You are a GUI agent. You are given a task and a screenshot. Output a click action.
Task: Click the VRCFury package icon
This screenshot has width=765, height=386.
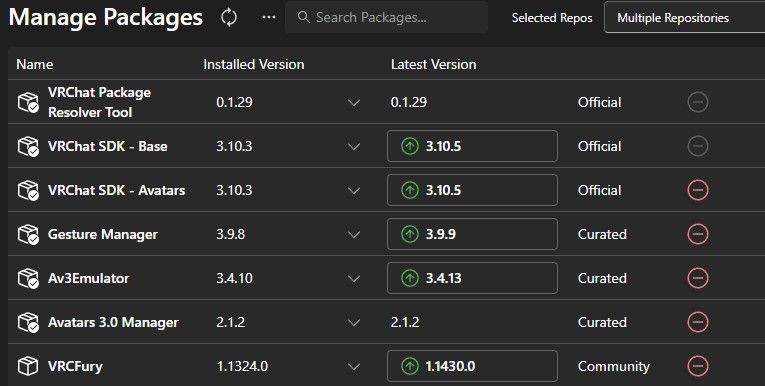pos(28,366)
